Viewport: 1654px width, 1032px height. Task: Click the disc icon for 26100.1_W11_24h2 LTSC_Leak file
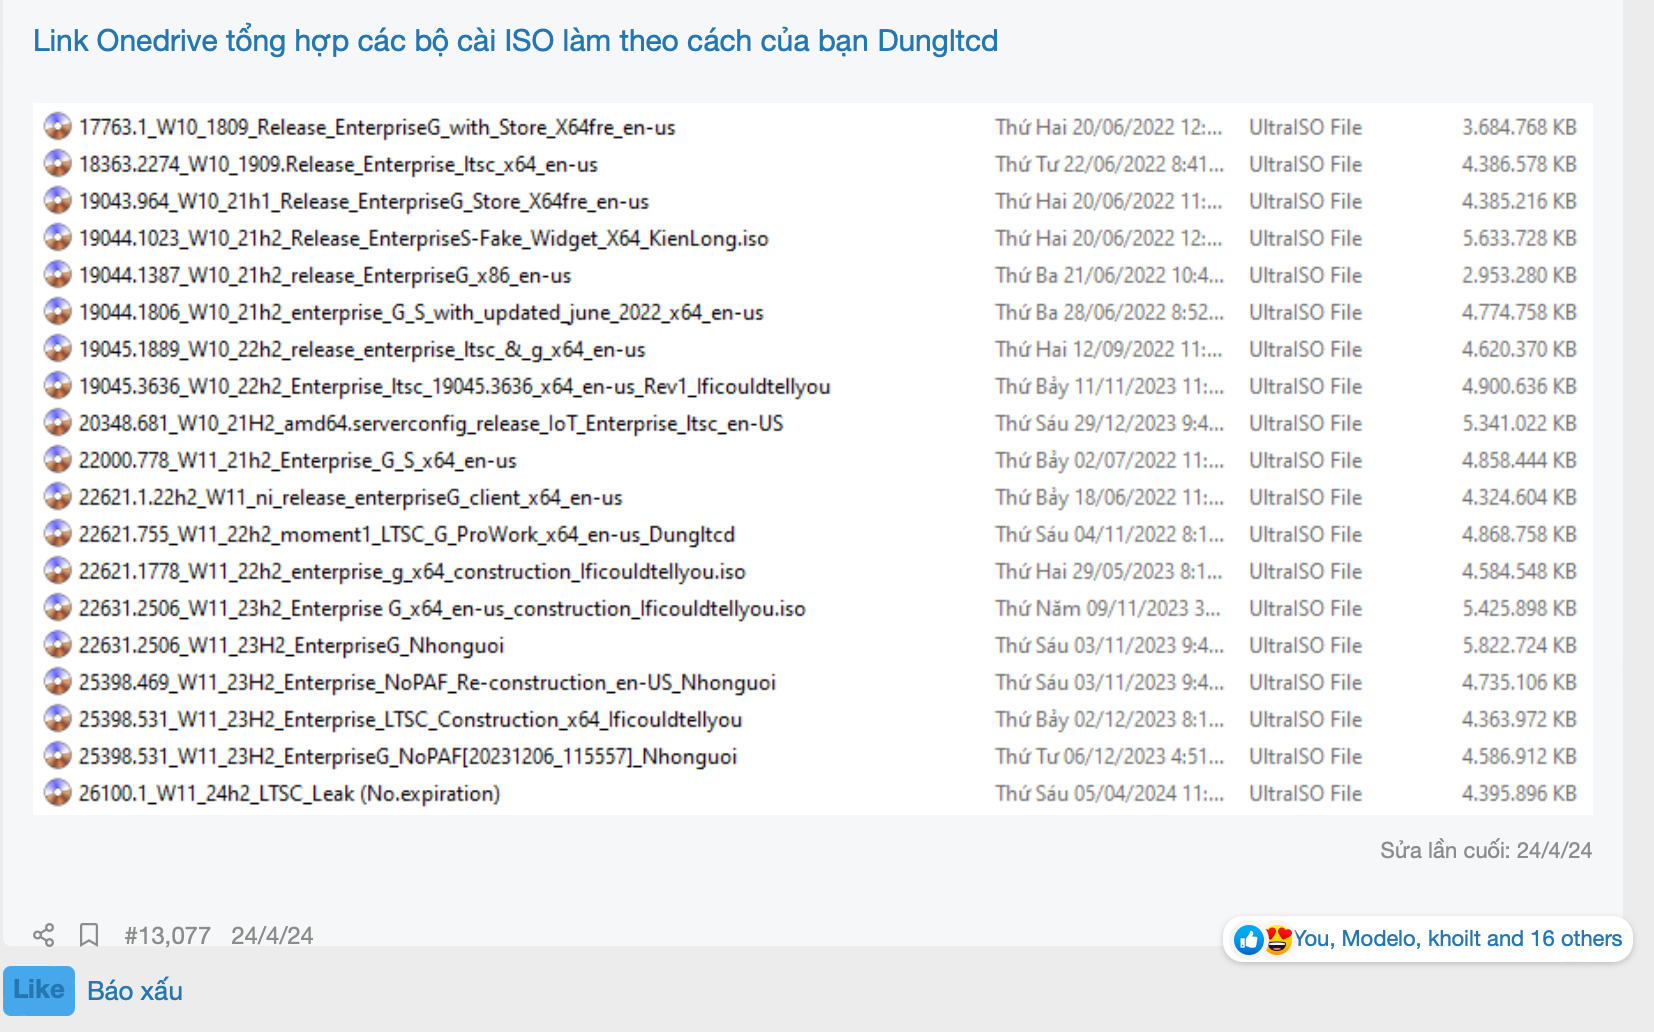tap(58, 792)
